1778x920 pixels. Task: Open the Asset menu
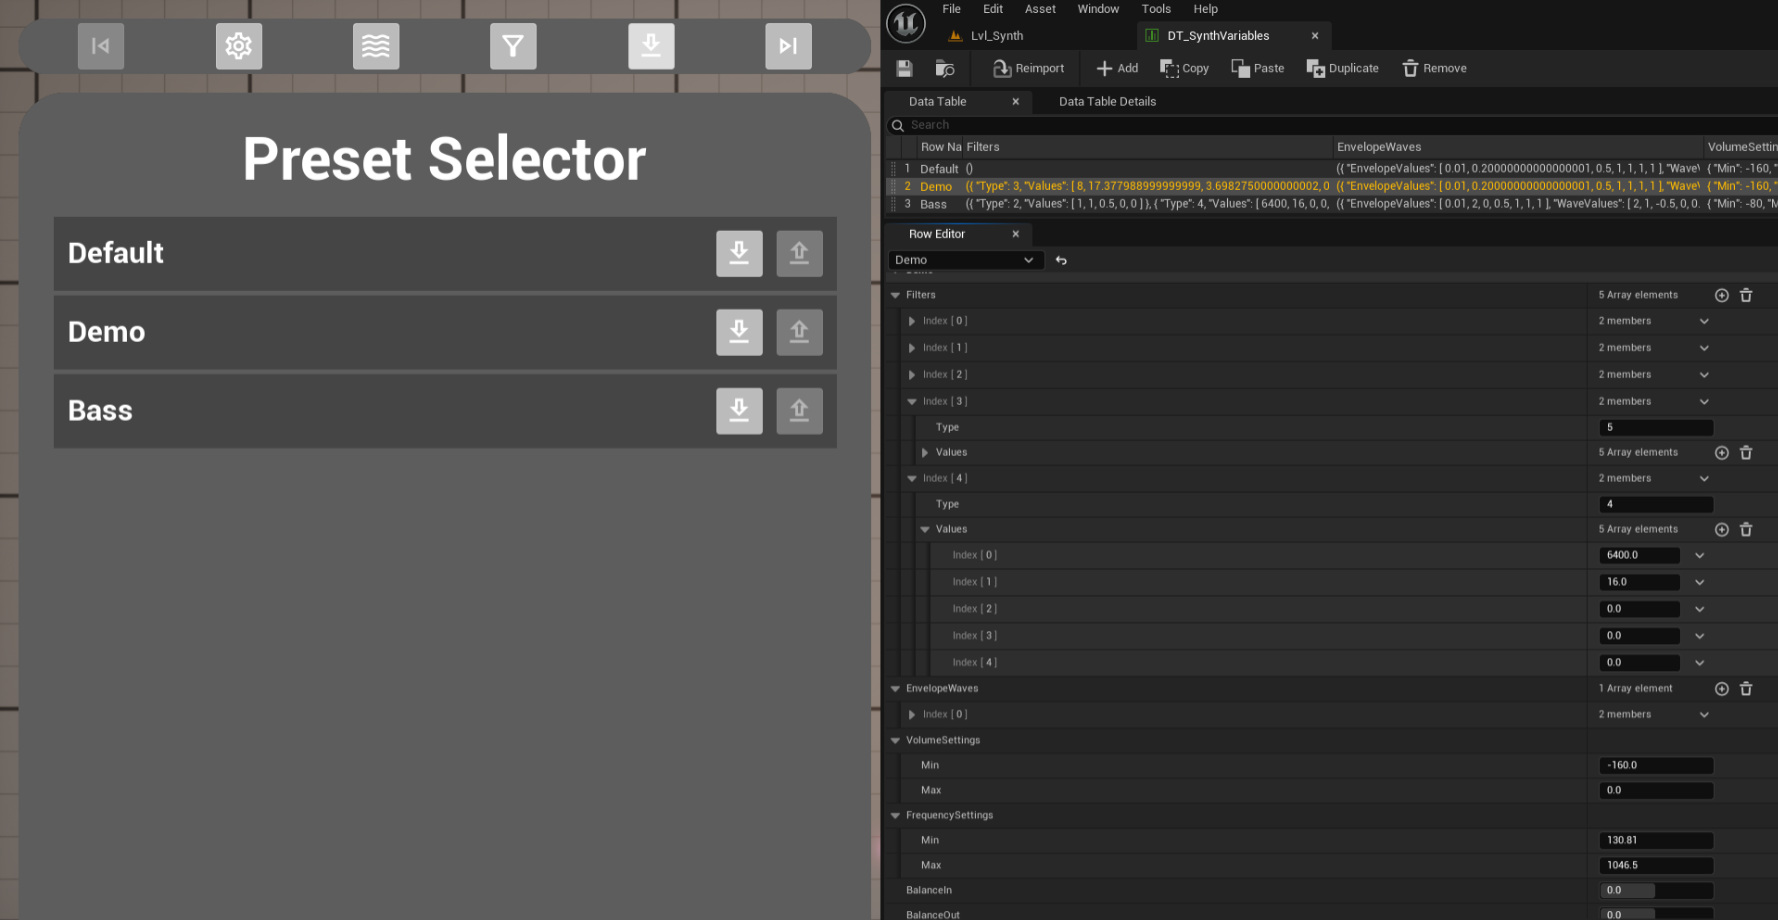1040,9
